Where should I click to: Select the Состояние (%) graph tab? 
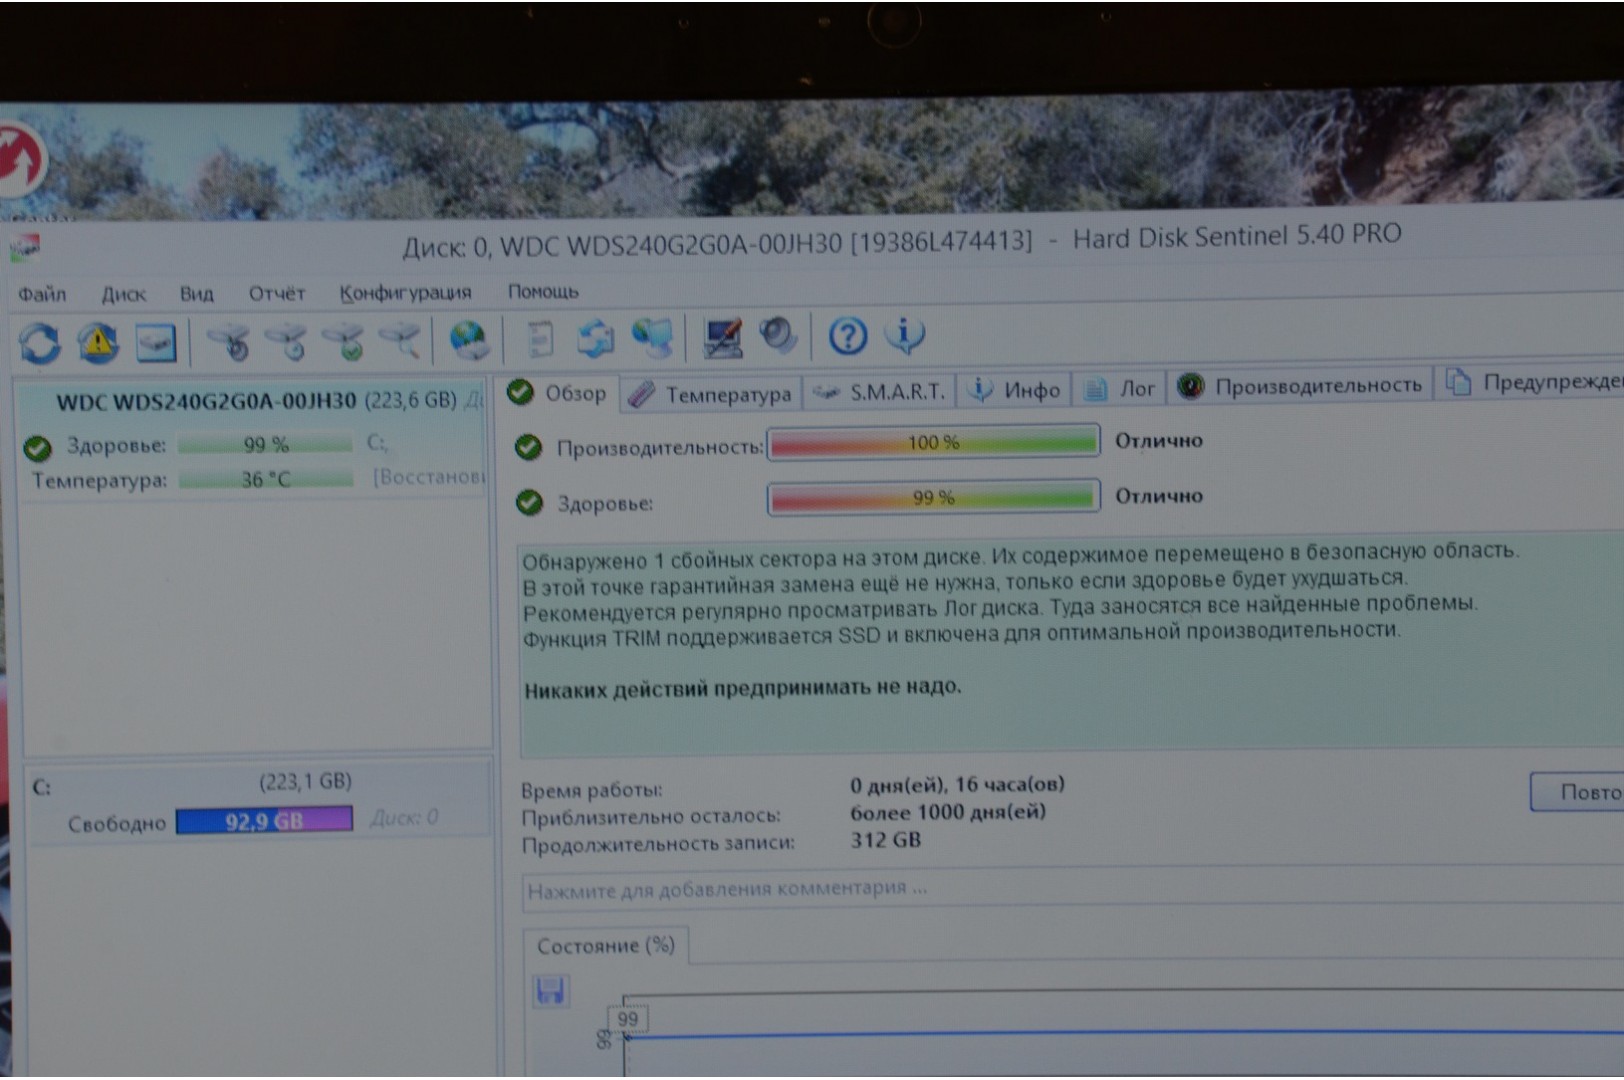pos(605,946)
